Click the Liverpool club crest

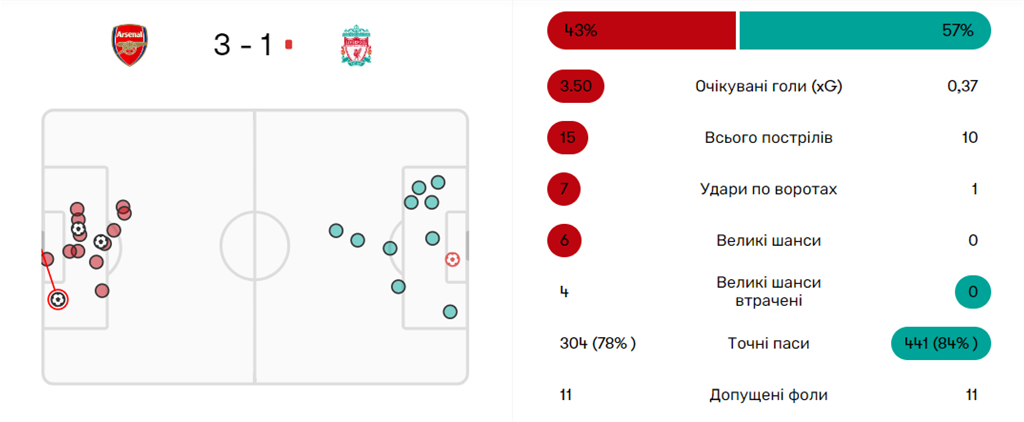pos(354,46)
